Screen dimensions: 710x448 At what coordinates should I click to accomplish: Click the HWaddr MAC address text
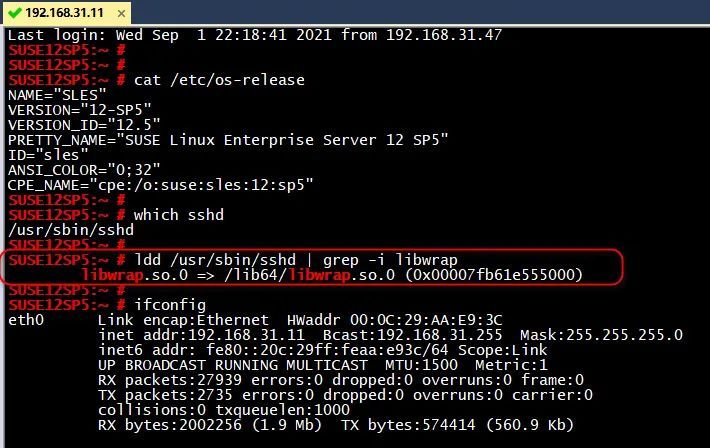tap(394, 320)
